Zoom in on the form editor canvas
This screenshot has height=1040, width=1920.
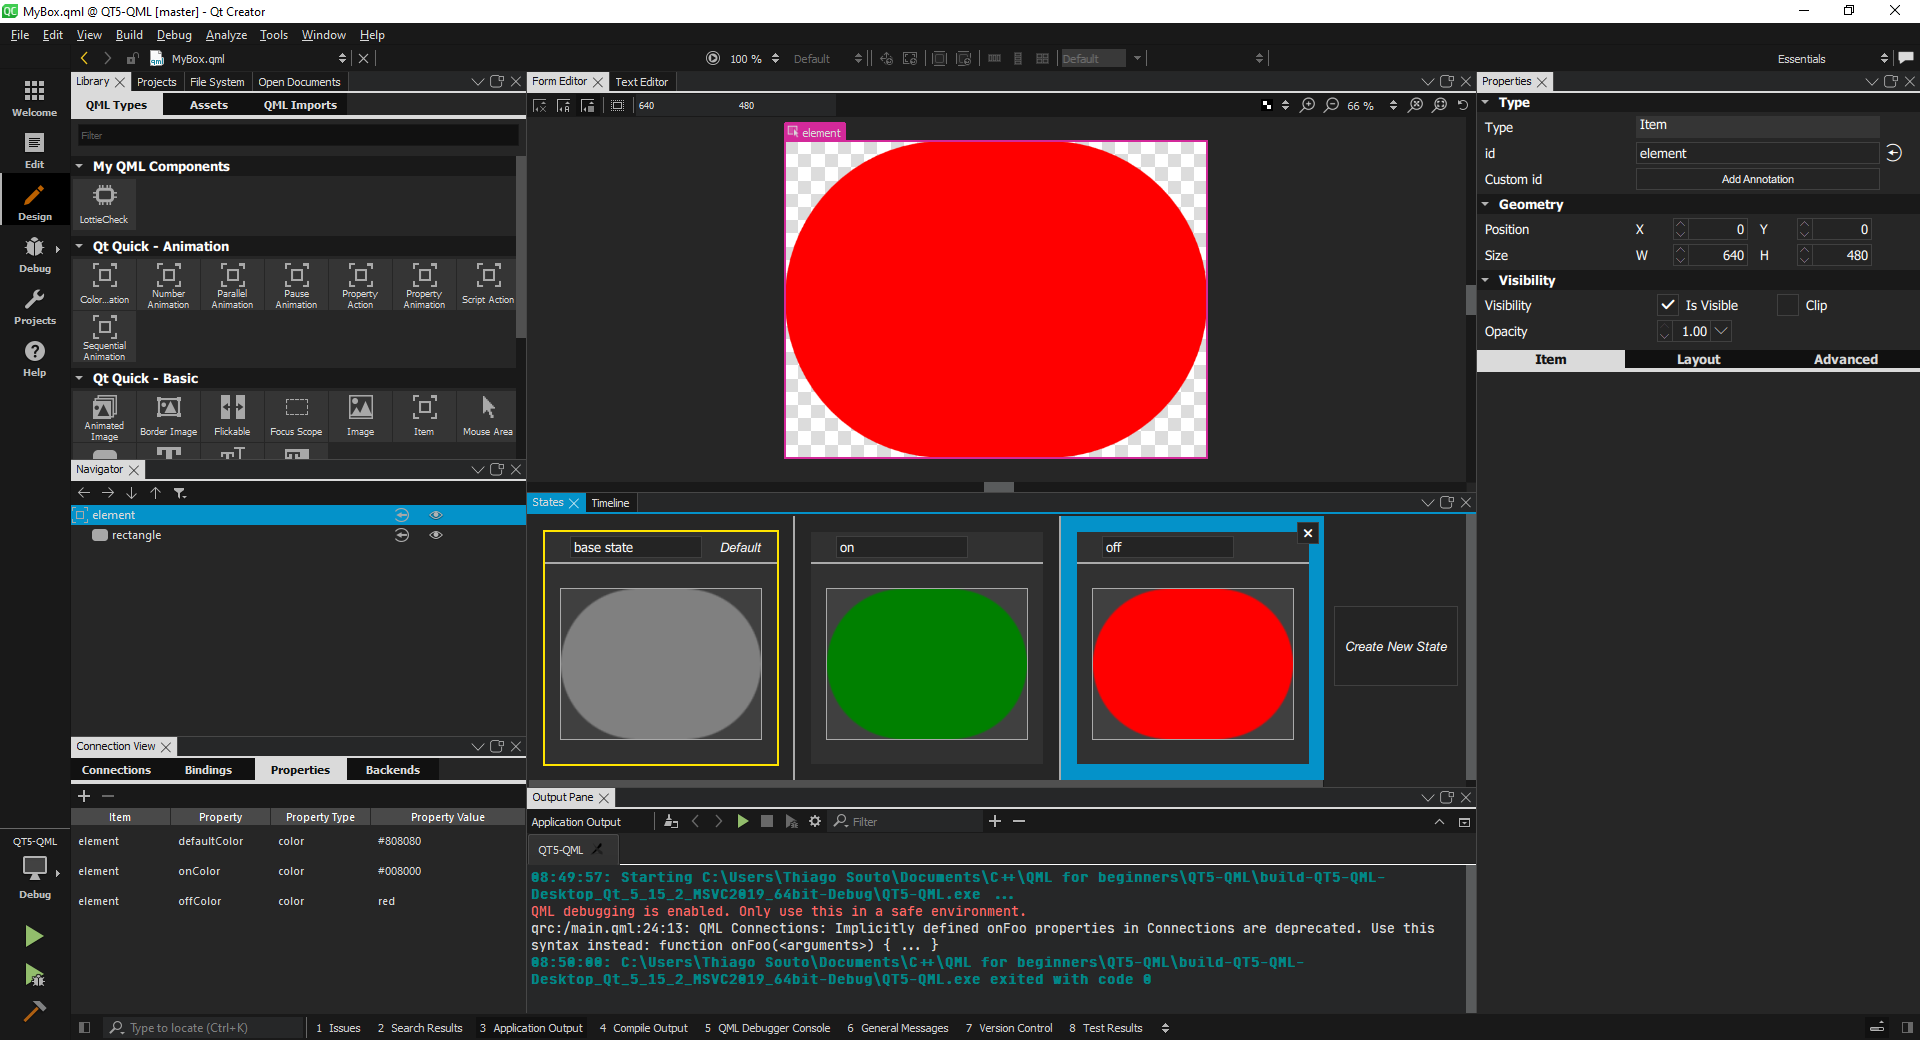pyautogui.click(x=1307, y=105)
